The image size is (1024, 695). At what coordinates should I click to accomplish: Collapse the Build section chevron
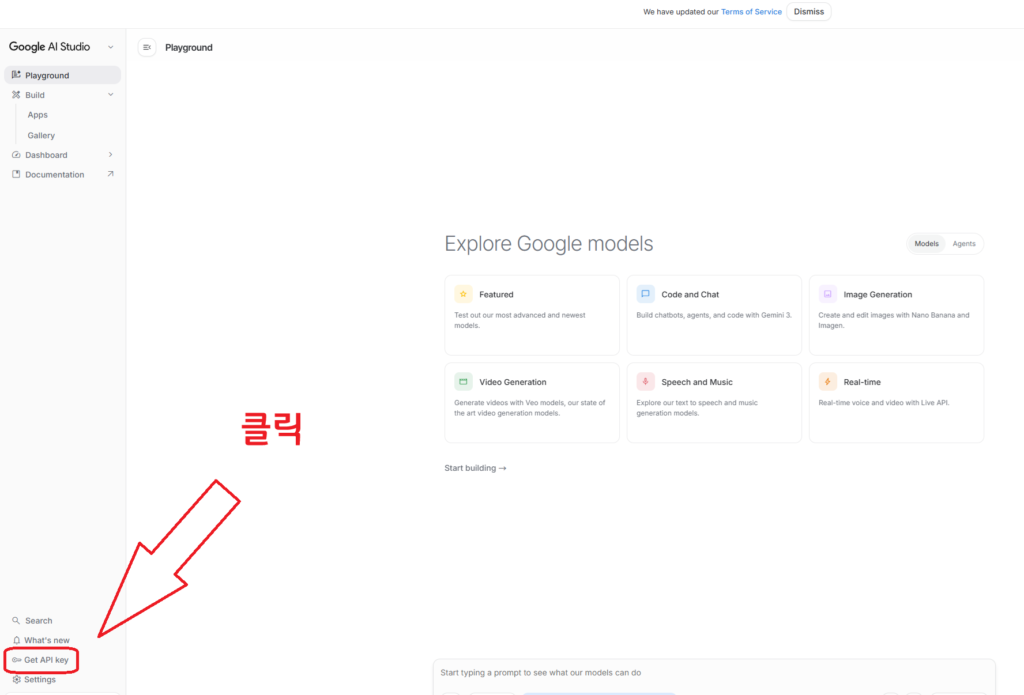[x=110, y=94]
